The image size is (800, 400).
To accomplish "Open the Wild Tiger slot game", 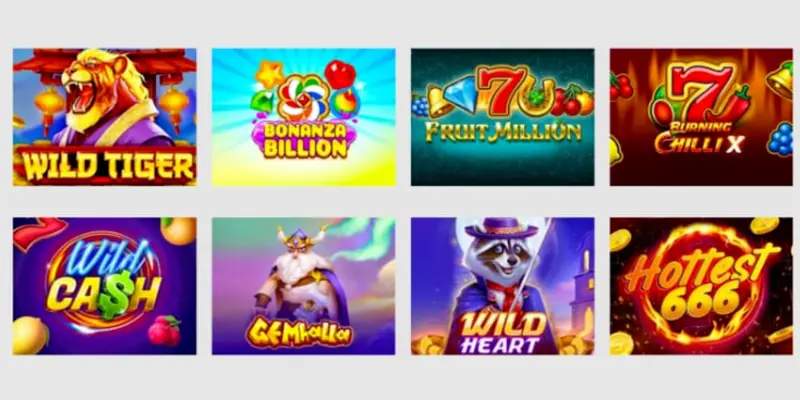I will [x=105, y=117].
